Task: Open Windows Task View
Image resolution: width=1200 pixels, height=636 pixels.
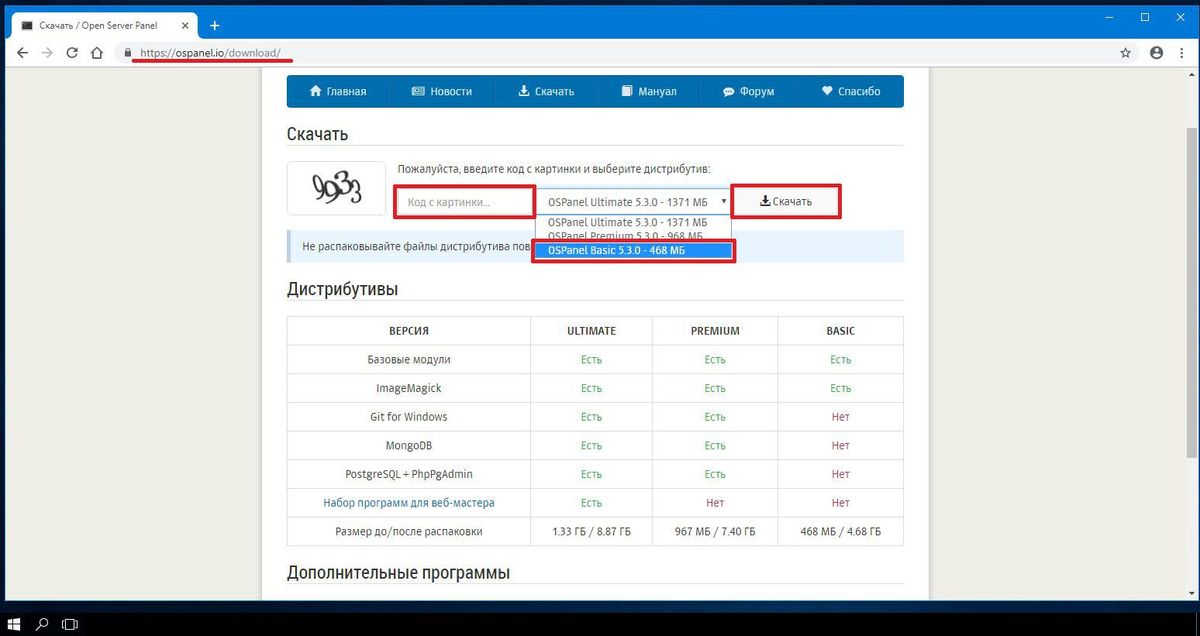Action: (x=70, y=624)
